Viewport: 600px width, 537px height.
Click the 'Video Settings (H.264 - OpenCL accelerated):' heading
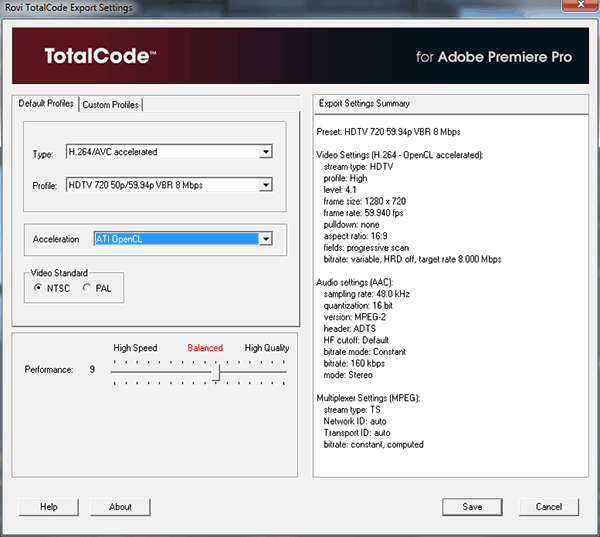click(400, 155)
